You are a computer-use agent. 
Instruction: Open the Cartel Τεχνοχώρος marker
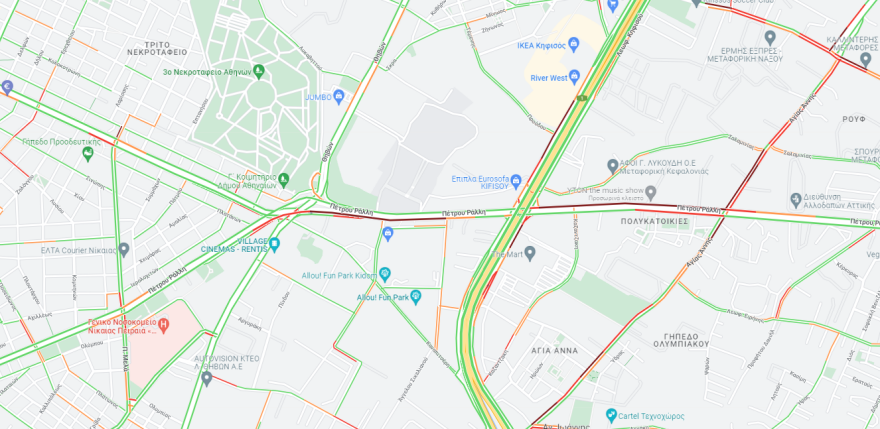coord(612,415)
